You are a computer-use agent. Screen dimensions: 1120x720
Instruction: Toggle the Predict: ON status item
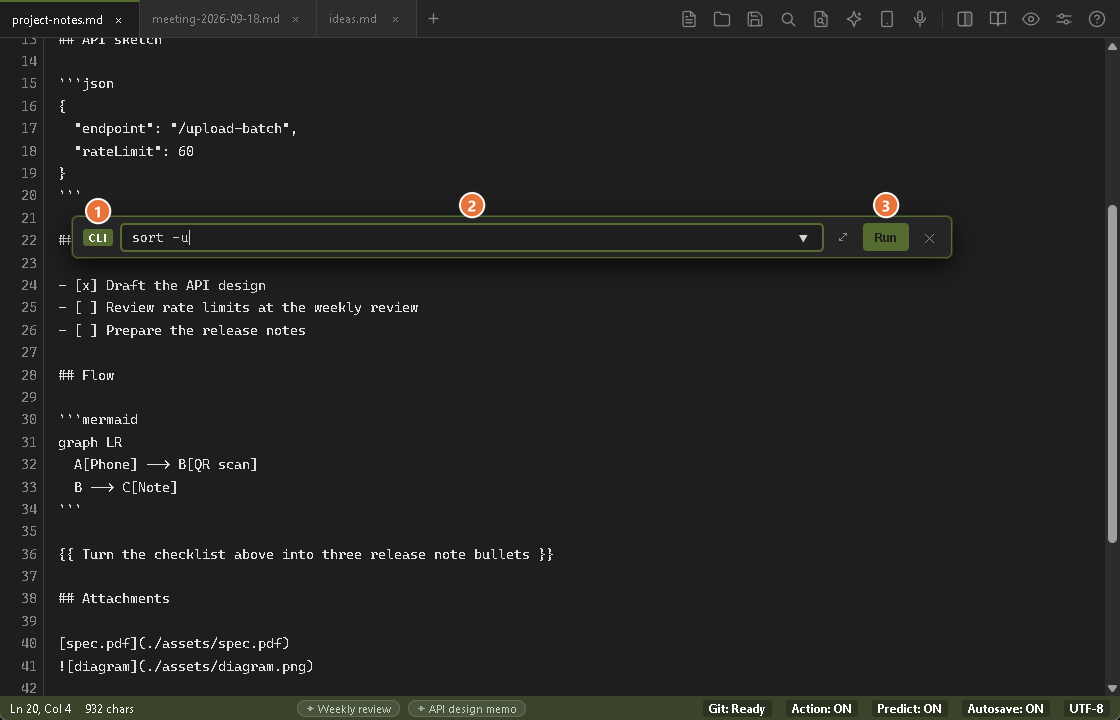(x=909, y=709)
